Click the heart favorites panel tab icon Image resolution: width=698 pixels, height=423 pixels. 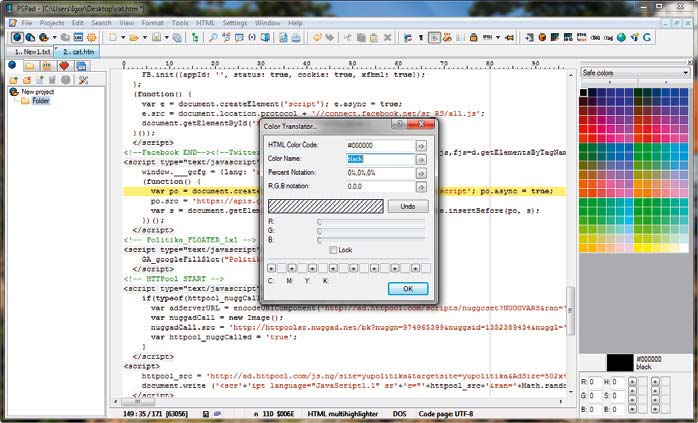coord(64,66)
